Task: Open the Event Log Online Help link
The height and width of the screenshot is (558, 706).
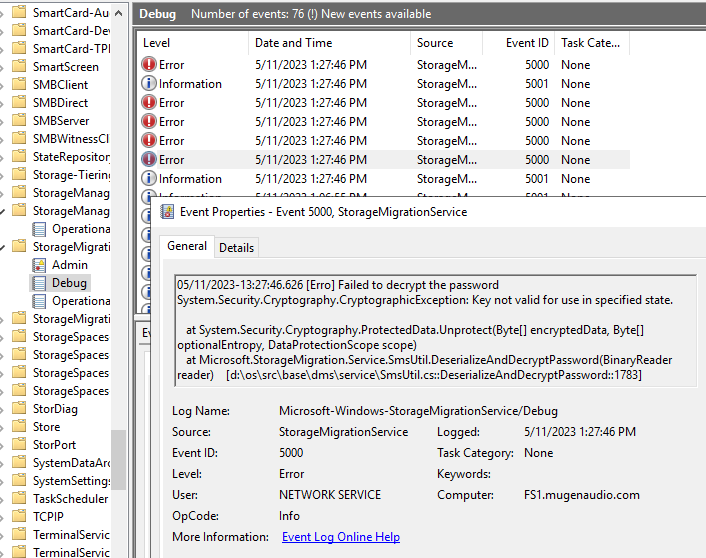Action: (341, 537)
